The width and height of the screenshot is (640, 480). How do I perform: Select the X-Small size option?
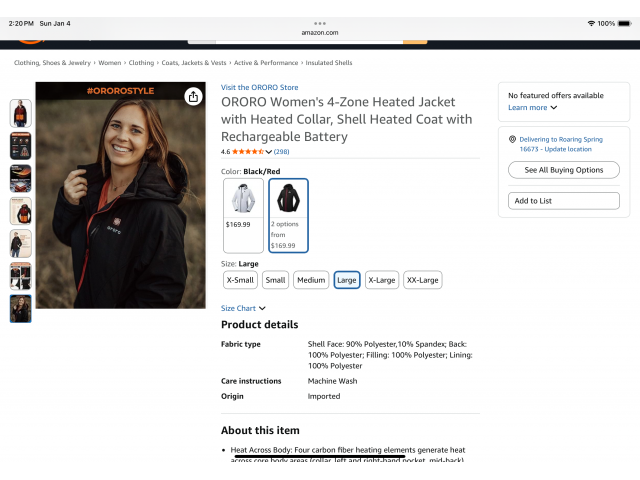tap(240, 280)
